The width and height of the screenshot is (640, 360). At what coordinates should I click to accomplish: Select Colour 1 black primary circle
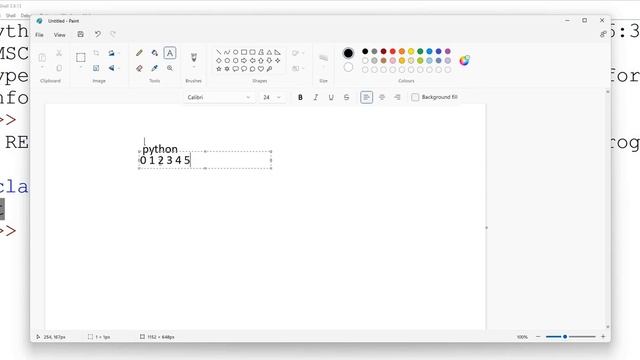[x=348, y=53]
